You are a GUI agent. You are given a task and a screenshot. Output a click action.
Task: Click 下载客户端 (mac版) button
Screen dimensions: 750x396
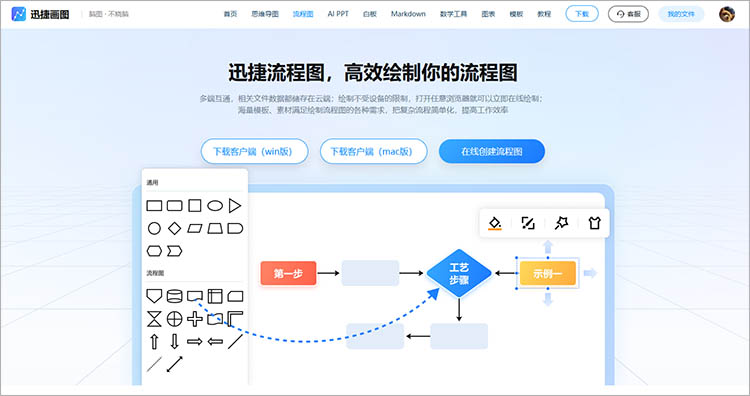[373, 151]
